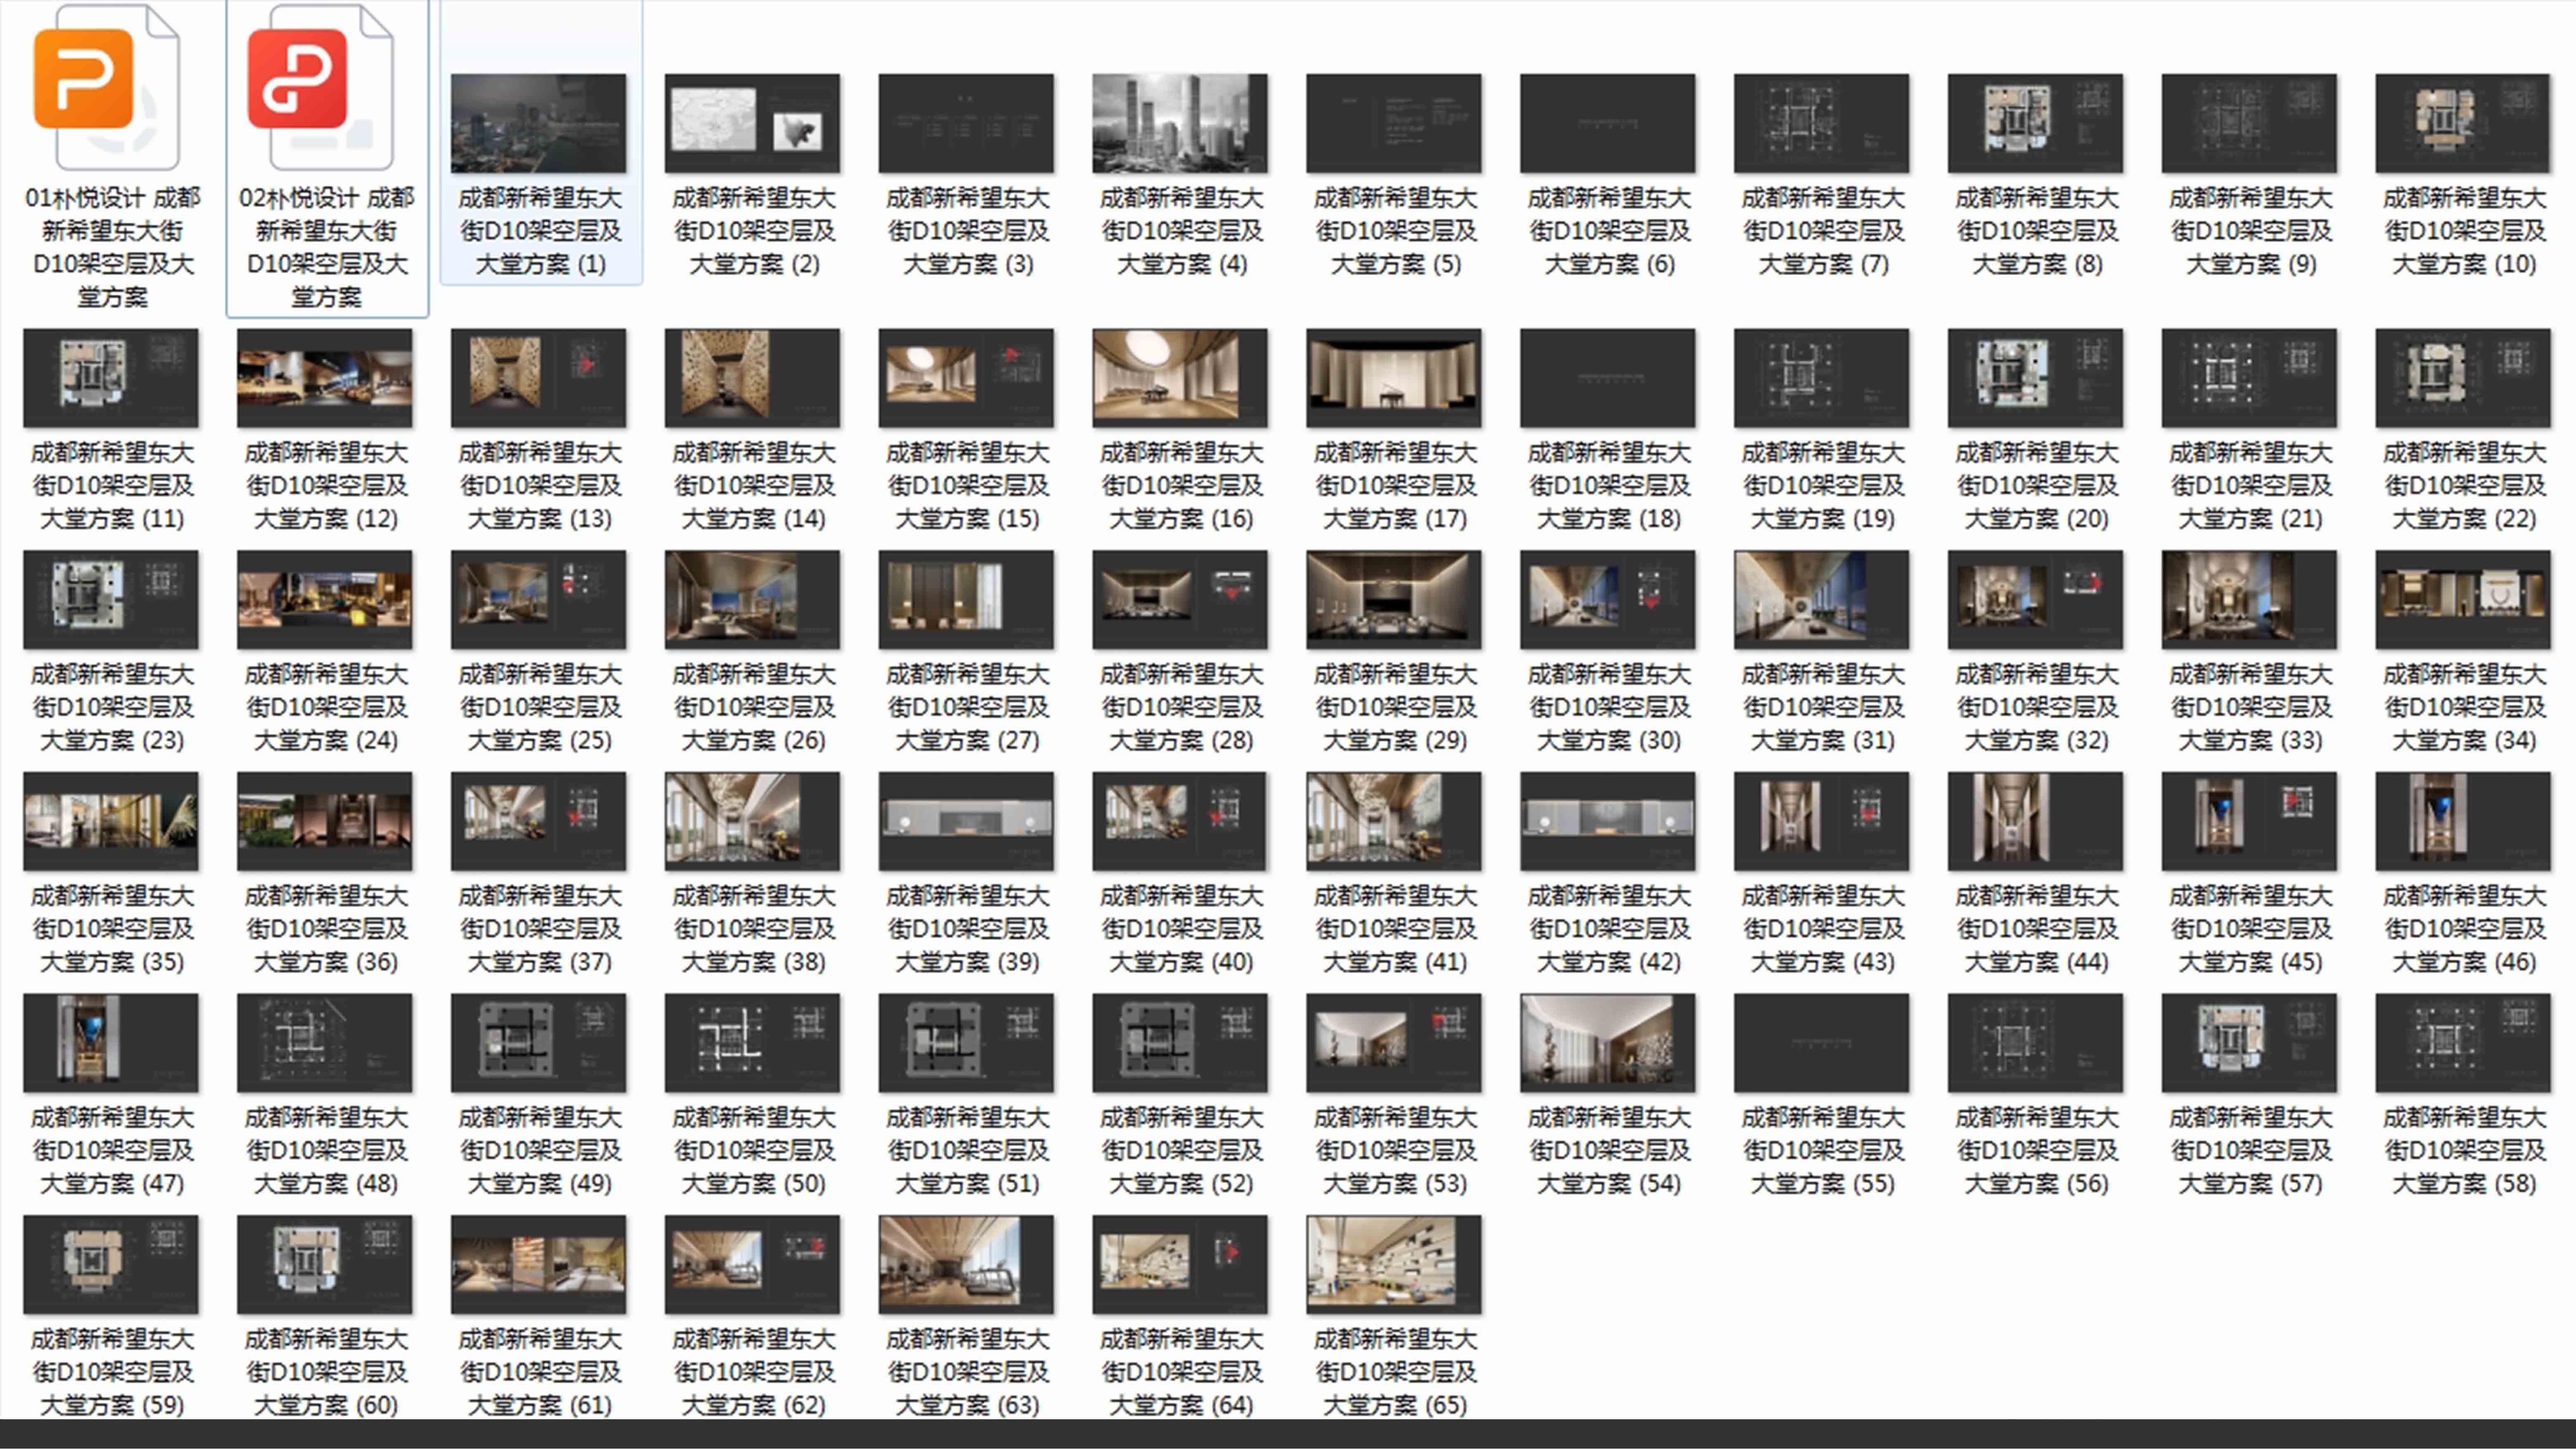Click file name label 大堂方案 (64)

pos(1182,1372)
